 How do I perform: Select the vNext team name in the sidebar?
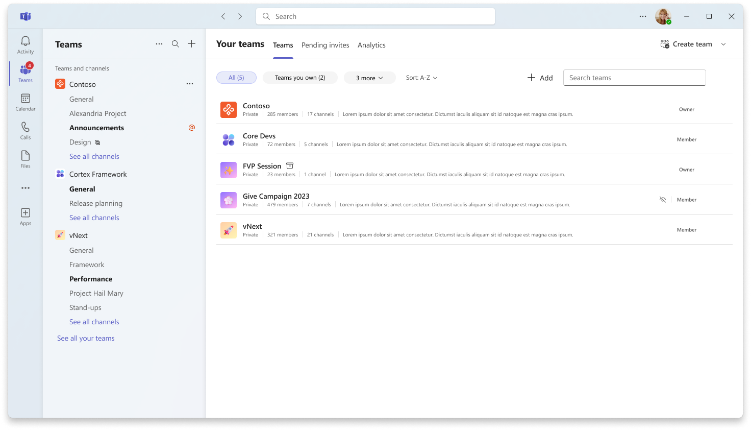click(78, 236)
